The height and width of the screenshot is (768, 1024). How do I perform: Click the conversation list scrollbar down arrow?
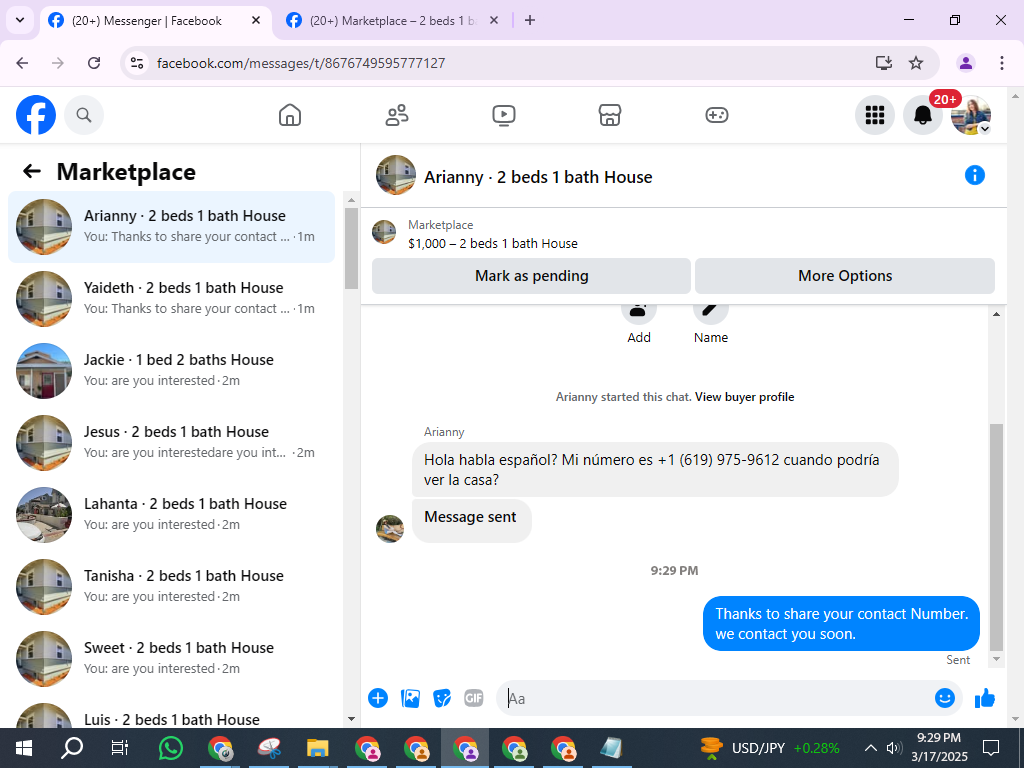[351, 719]
